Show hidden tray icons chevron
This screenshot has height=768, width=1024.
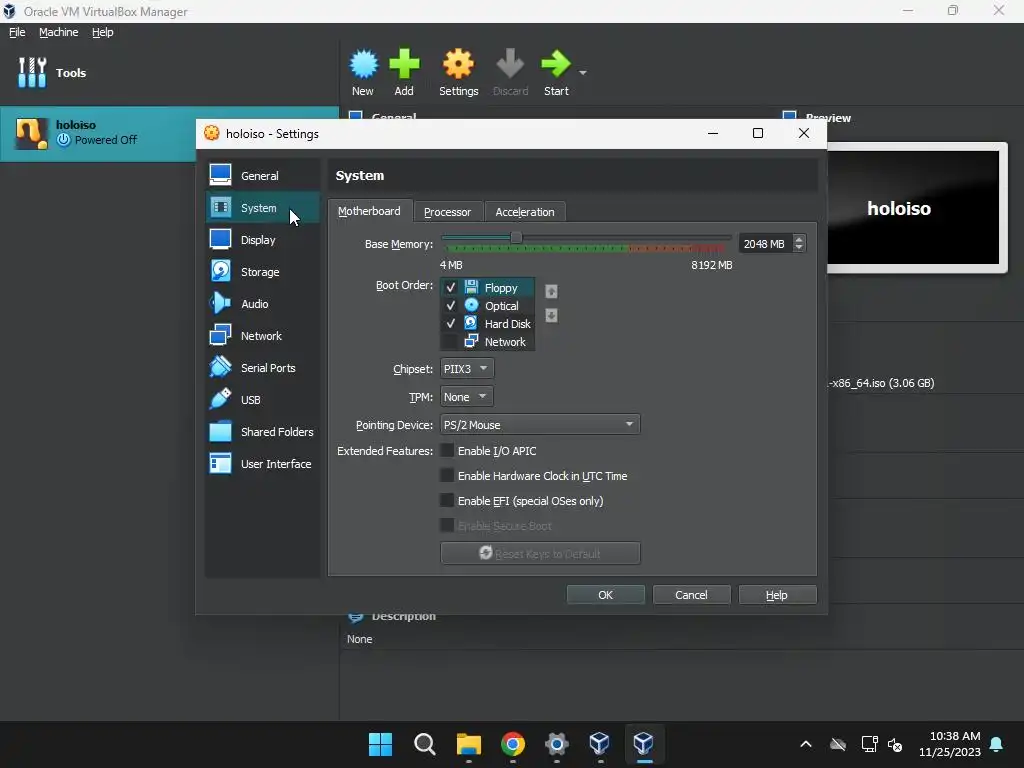(806, 744)
